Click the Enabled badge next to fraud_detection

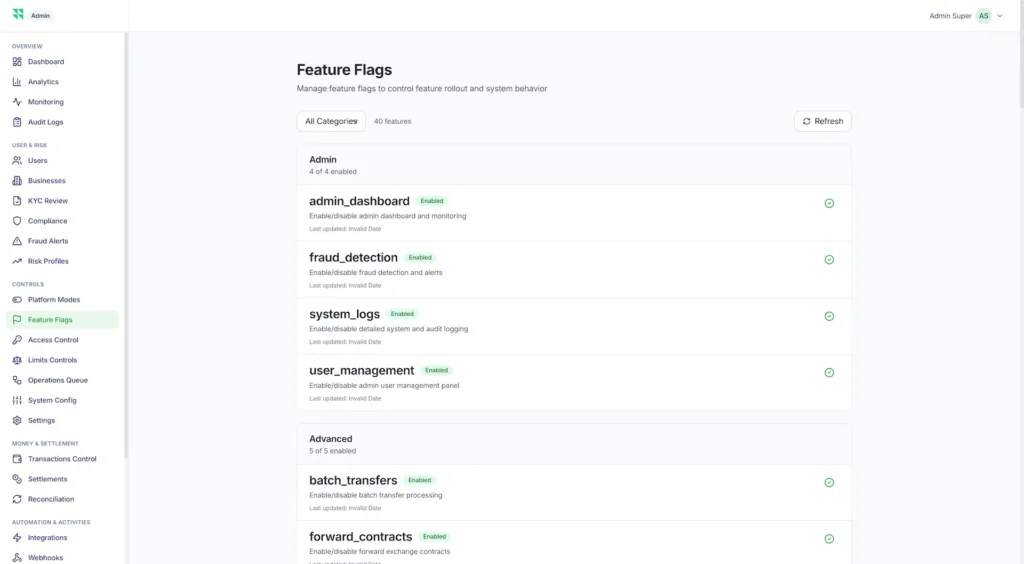[x=420, y=258]
